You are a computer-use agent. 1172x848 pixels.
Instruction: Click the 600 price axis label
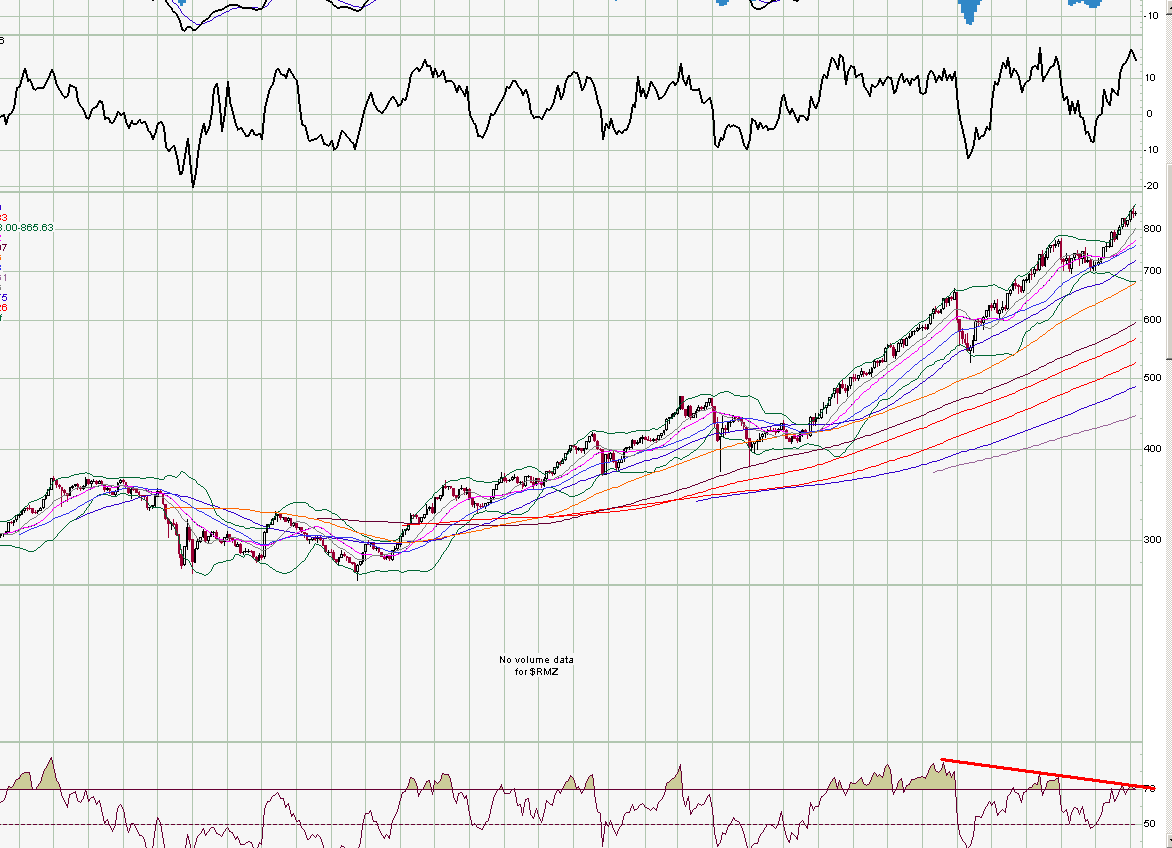[x=1152, y=320]
